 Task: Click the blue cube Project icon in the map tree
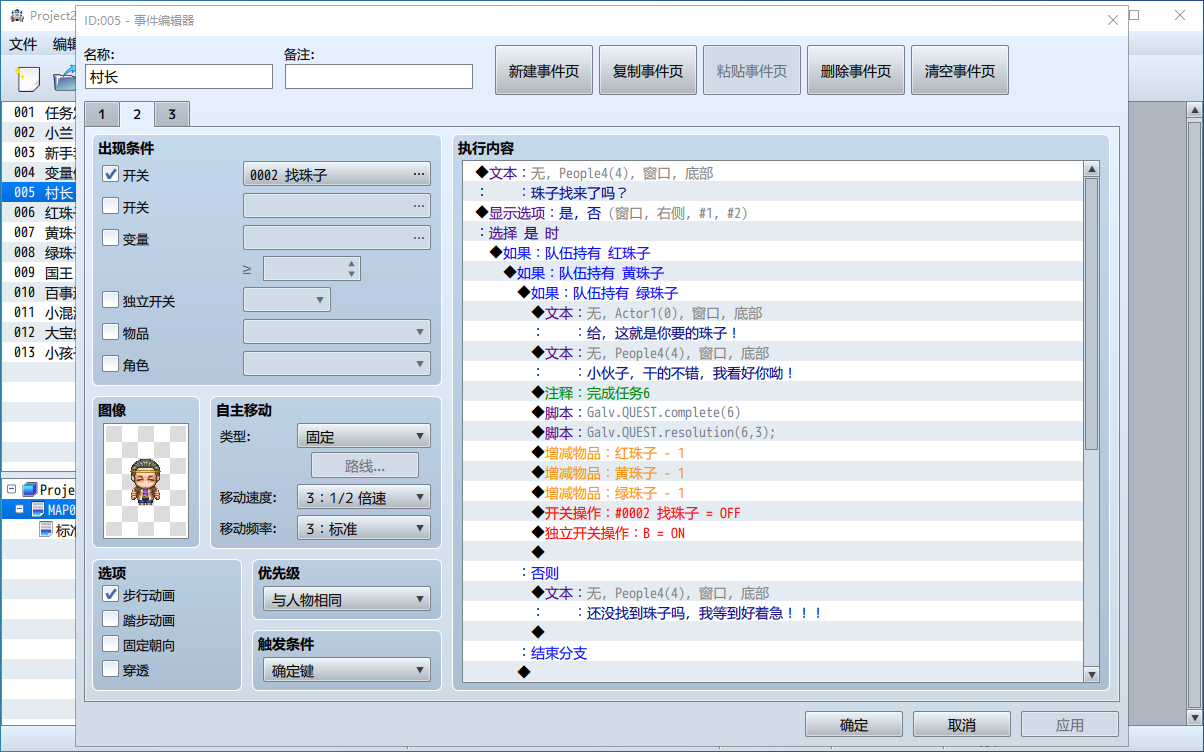click(30, 490)
